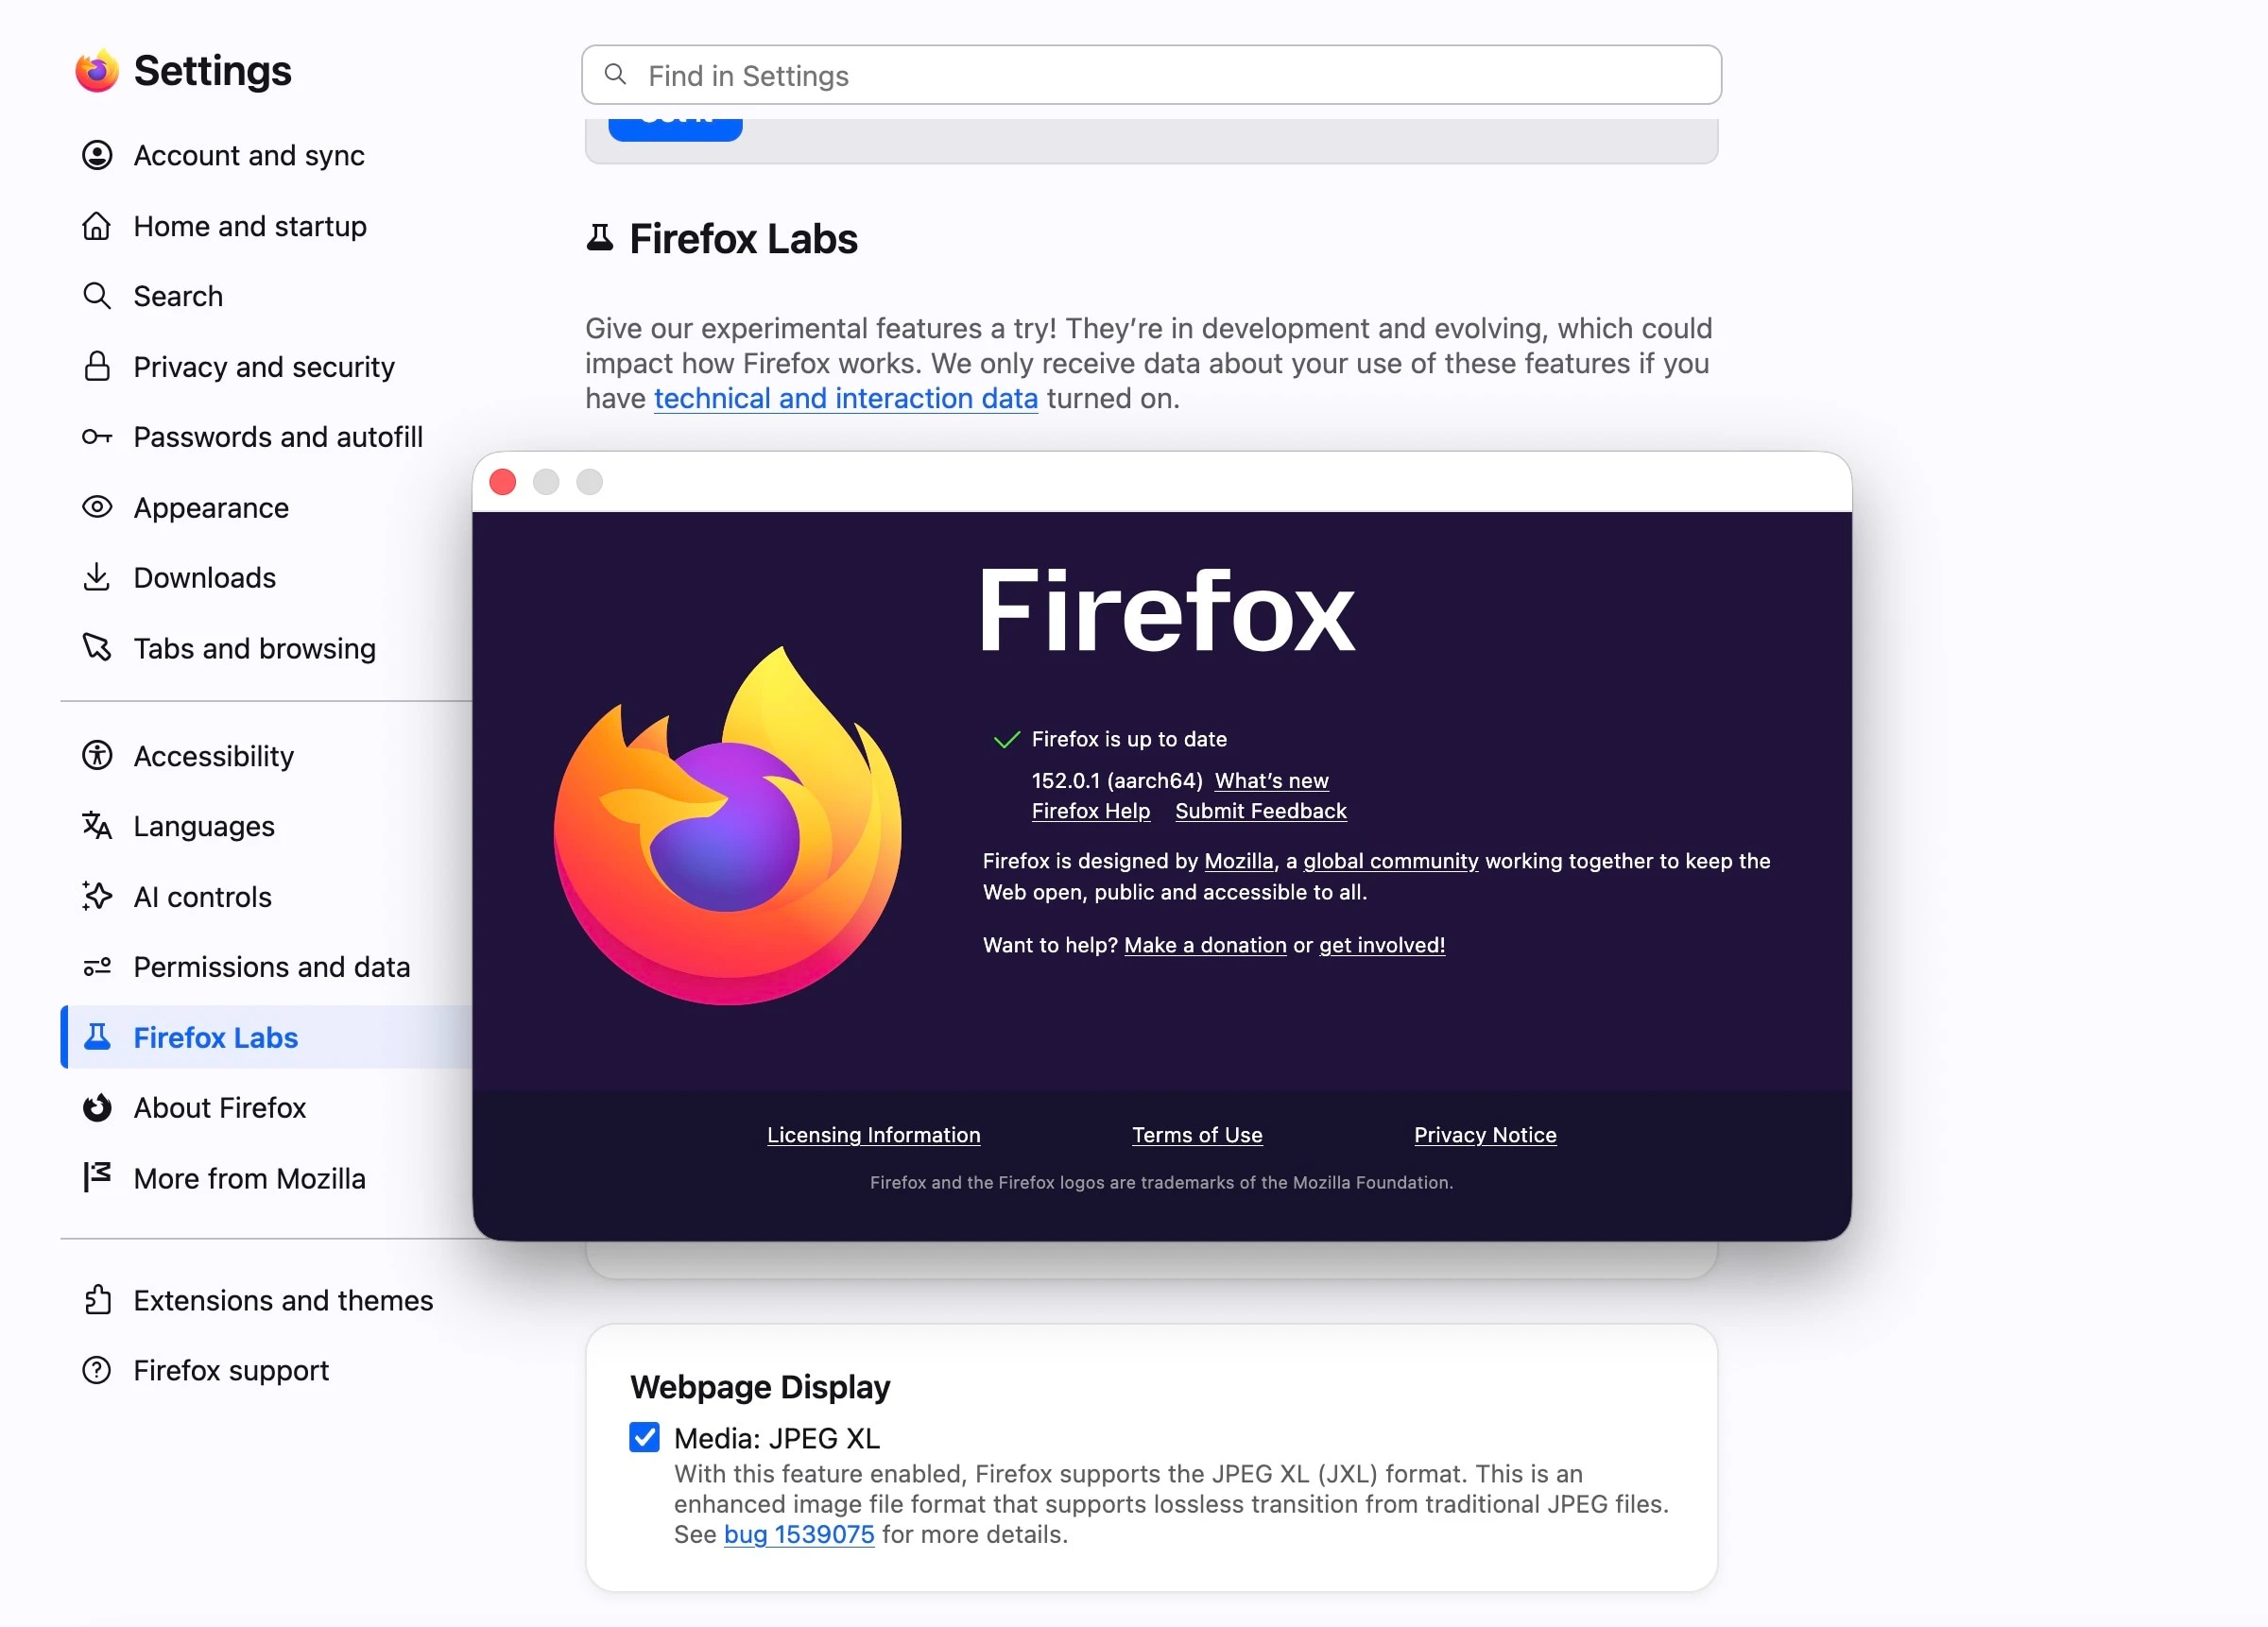Click the More from Mozilla flag icon
Image resolution: width=2268 pixels, height=1627 pixels.
pyautogui.click(x=97, y=1178)
